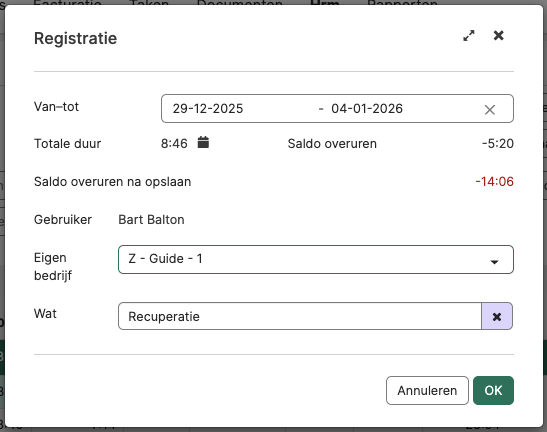Open the Eigen bedrijf dropdown
The height and width of the screenshot is (432, 547).
click(x=316, y=259)
